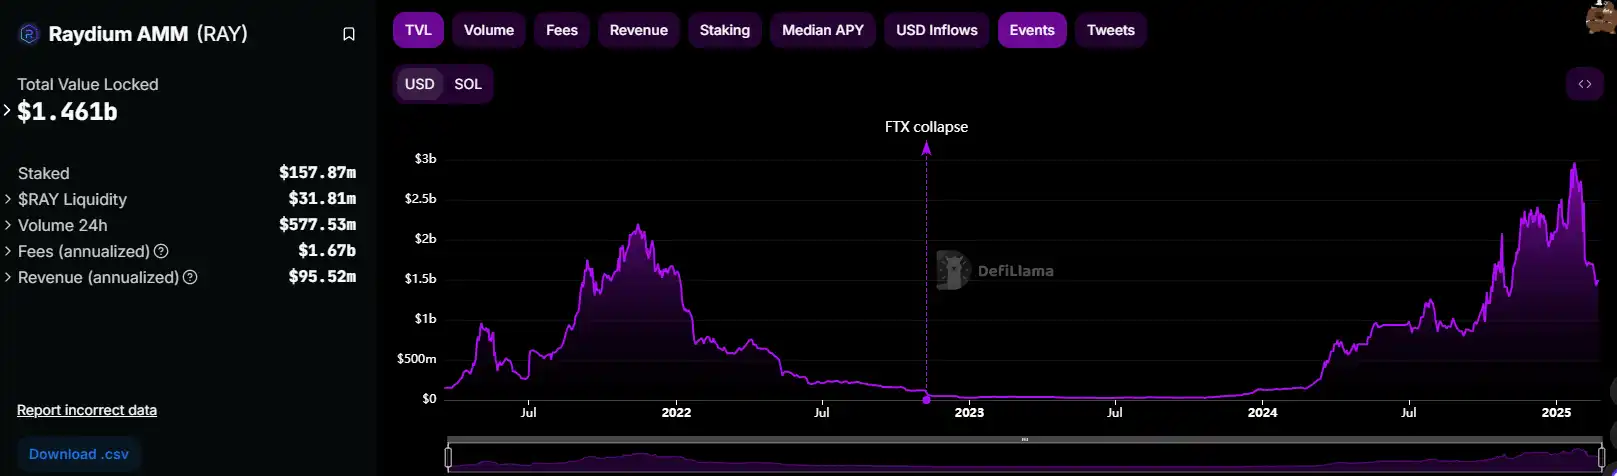The height and width of the screenshot is (476, 1617).
Task: Click the info icon beside Revenue (annualized)
Action: tap(190, 277)
